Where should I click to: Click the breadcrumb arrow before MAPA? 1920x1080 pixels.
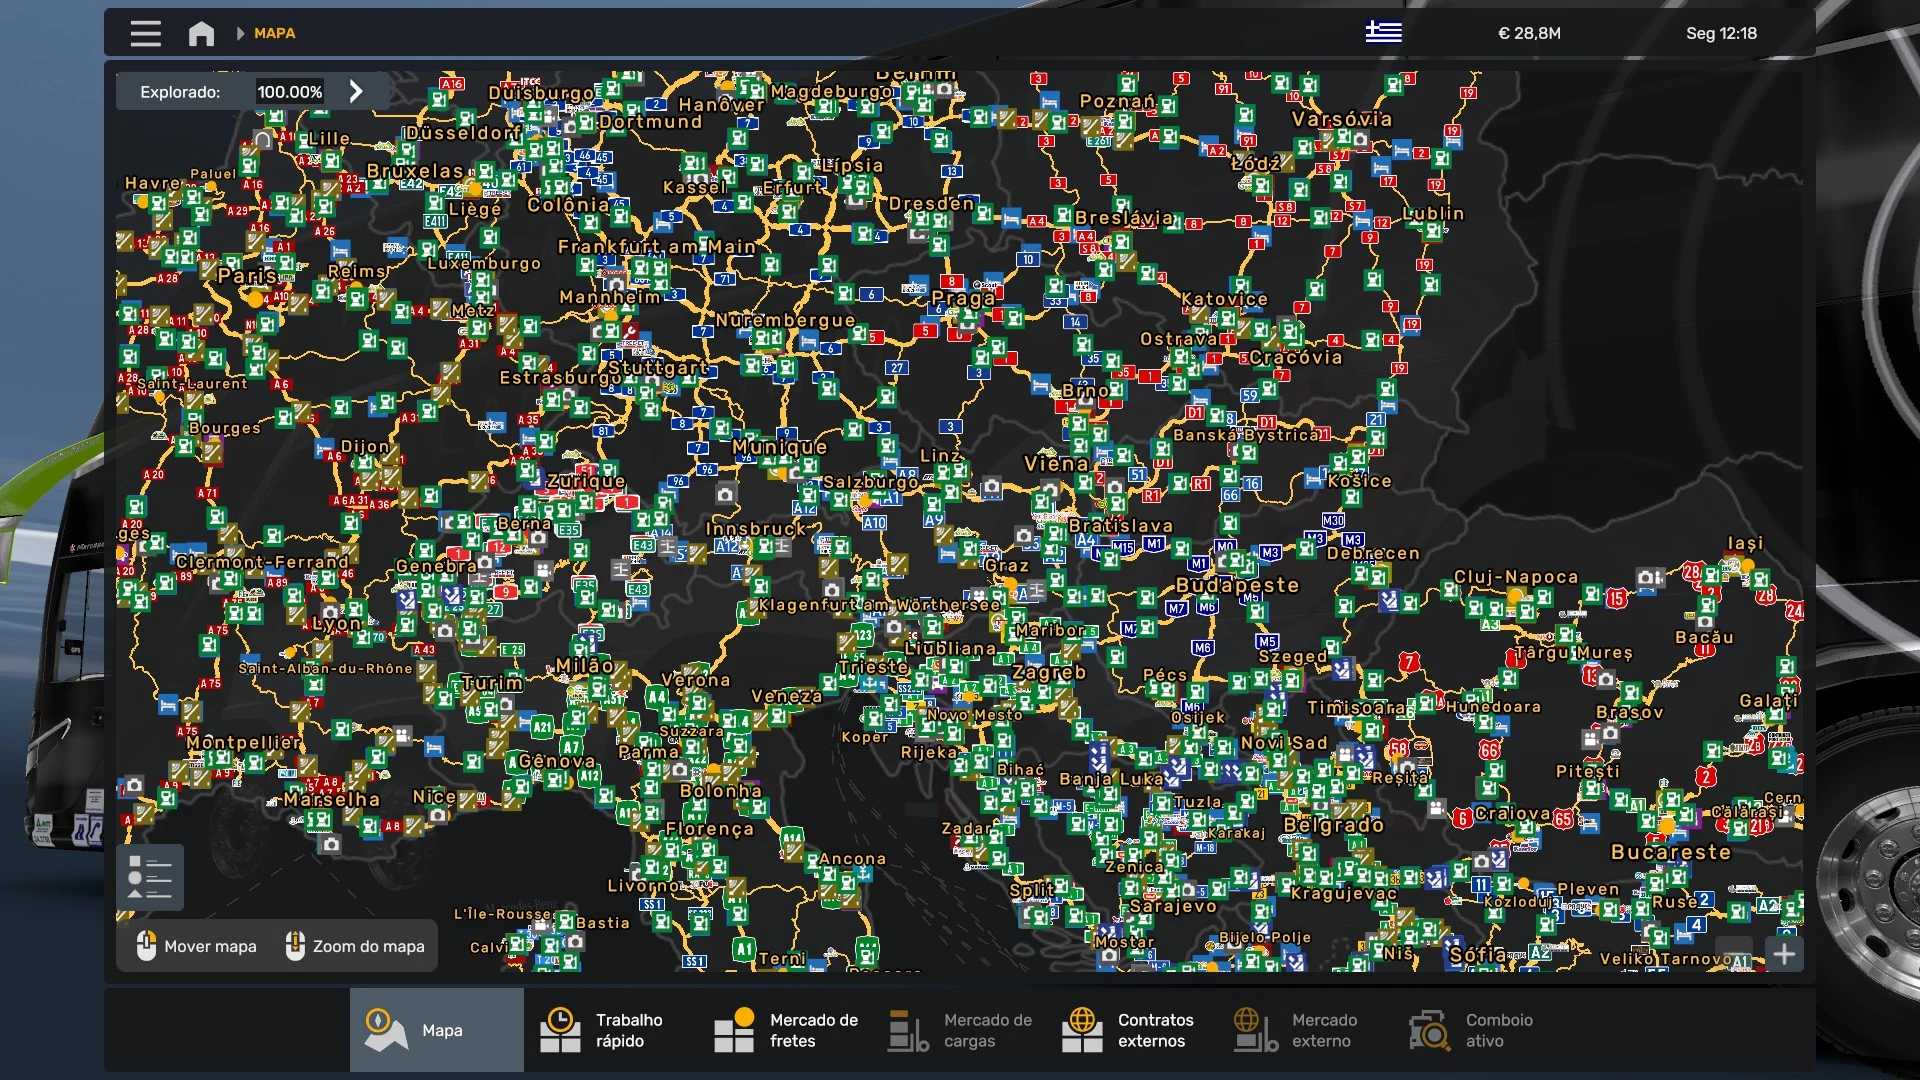(240, 33)
